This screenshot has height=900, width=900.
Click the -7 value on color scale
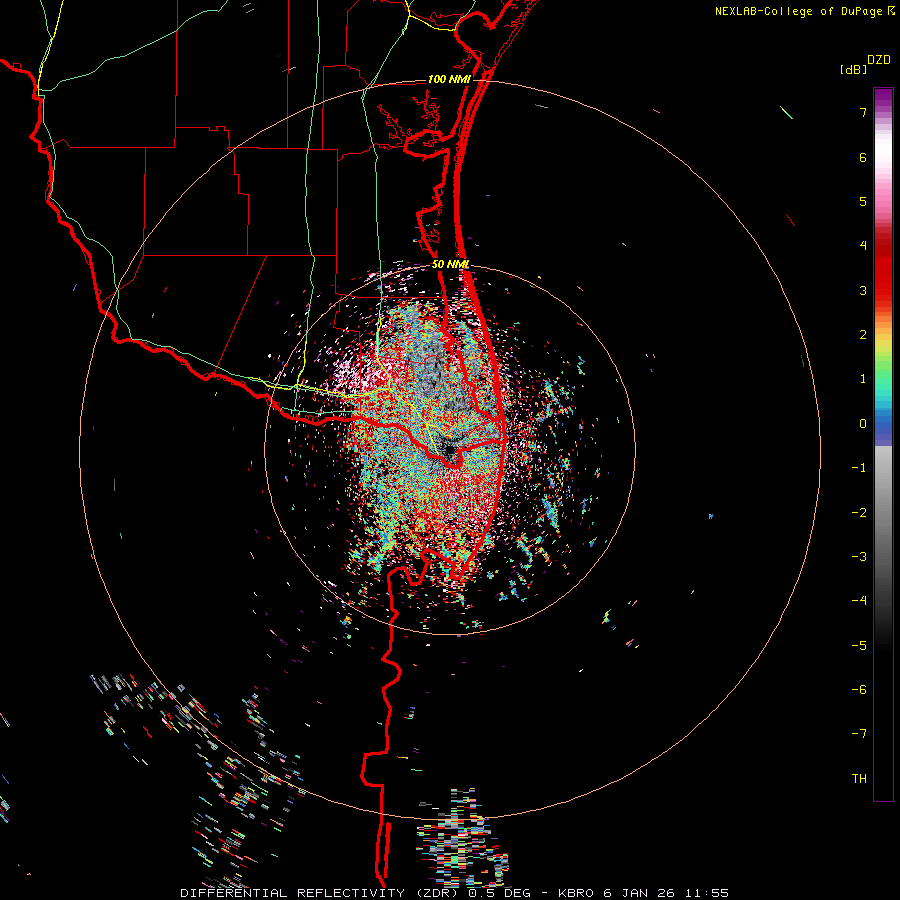859,734
